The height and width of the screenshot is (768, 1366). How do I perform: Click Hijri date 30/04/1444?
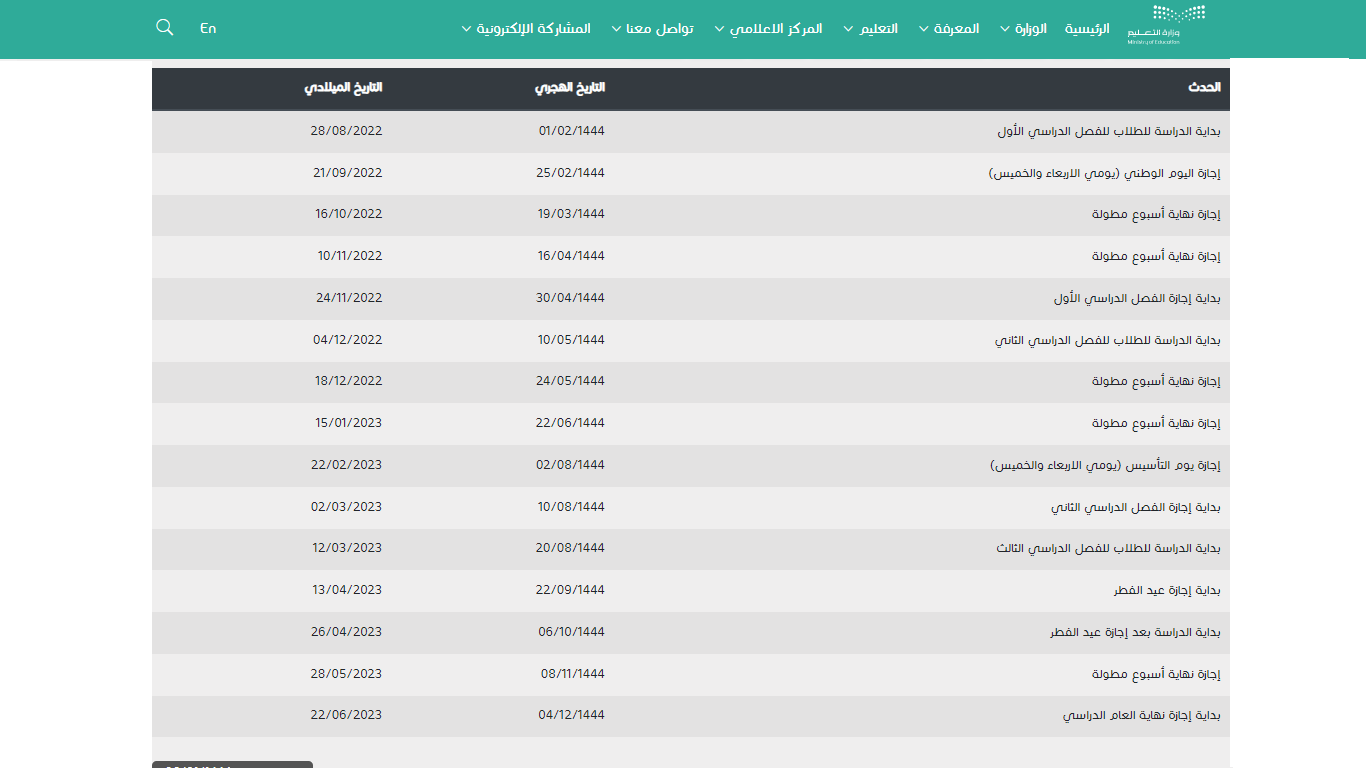coord(571,298)
